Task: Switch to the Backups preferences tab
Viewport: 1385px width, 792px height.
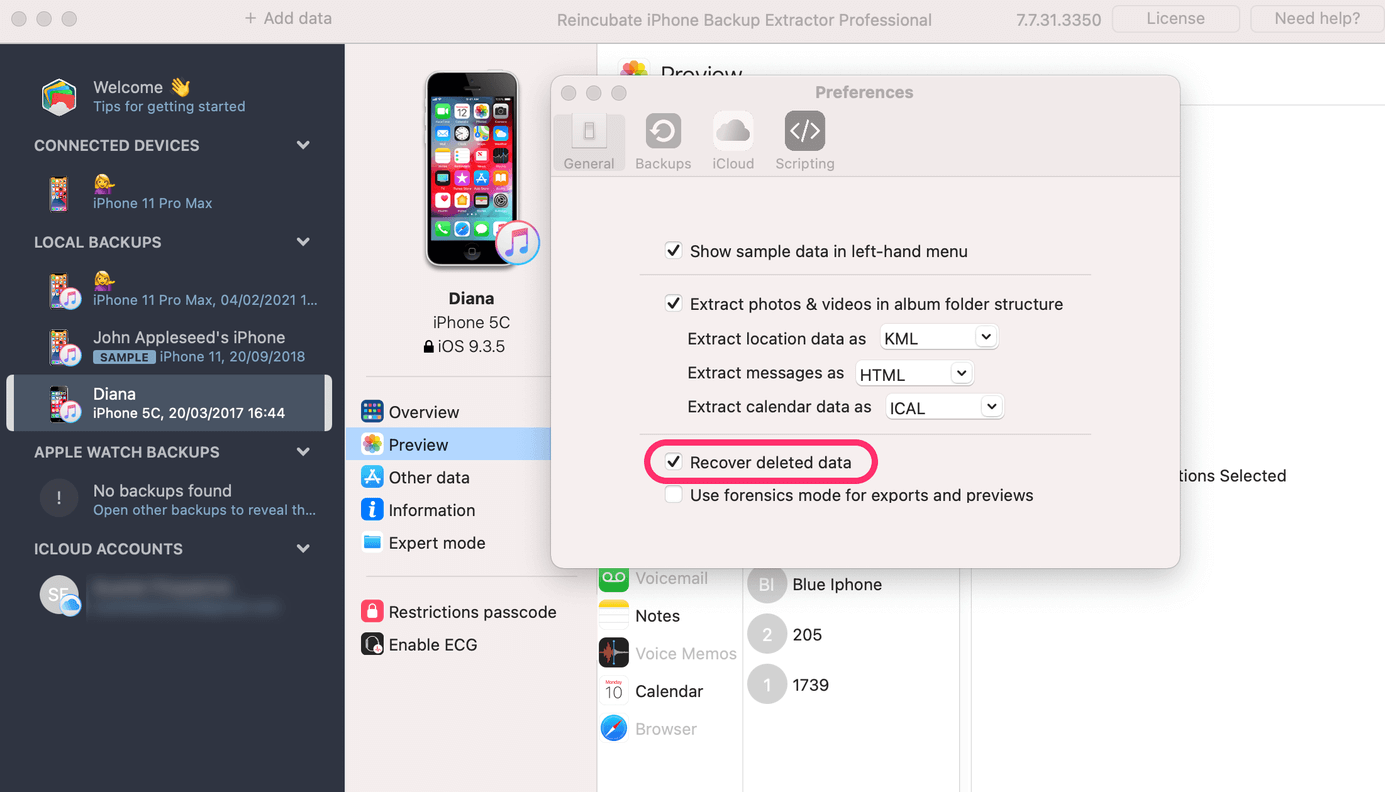Action: click(662, 140)
